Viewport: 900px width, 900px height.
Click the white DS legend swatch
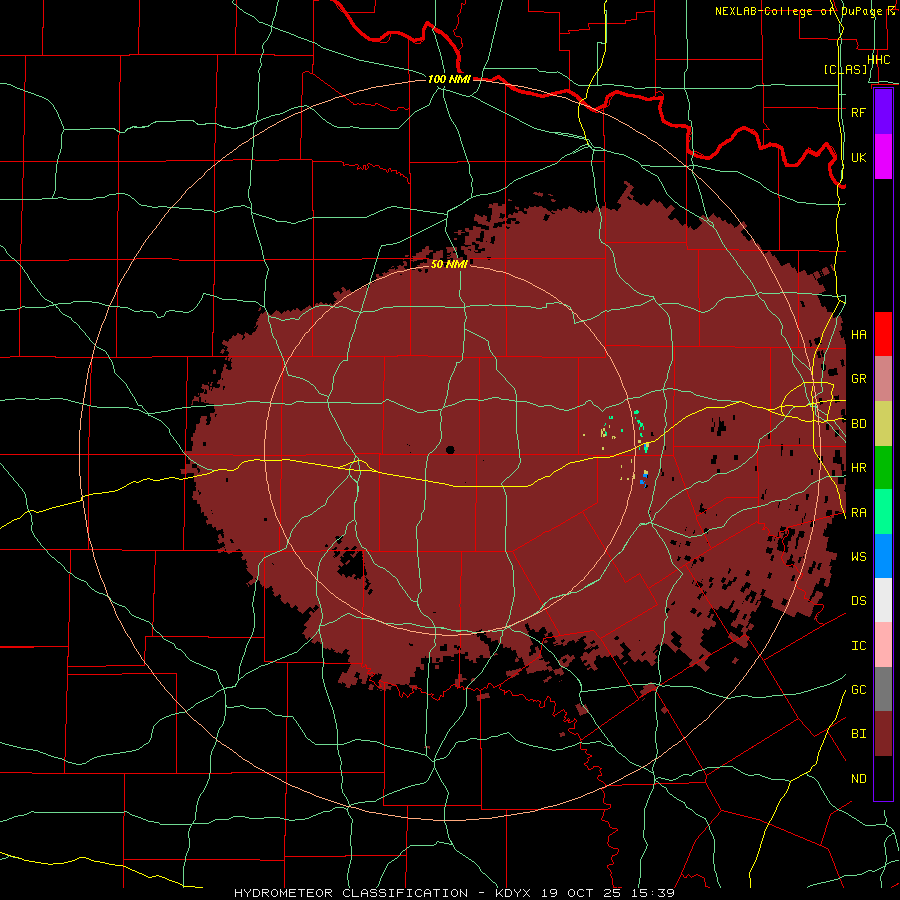(x=883, y=600)
